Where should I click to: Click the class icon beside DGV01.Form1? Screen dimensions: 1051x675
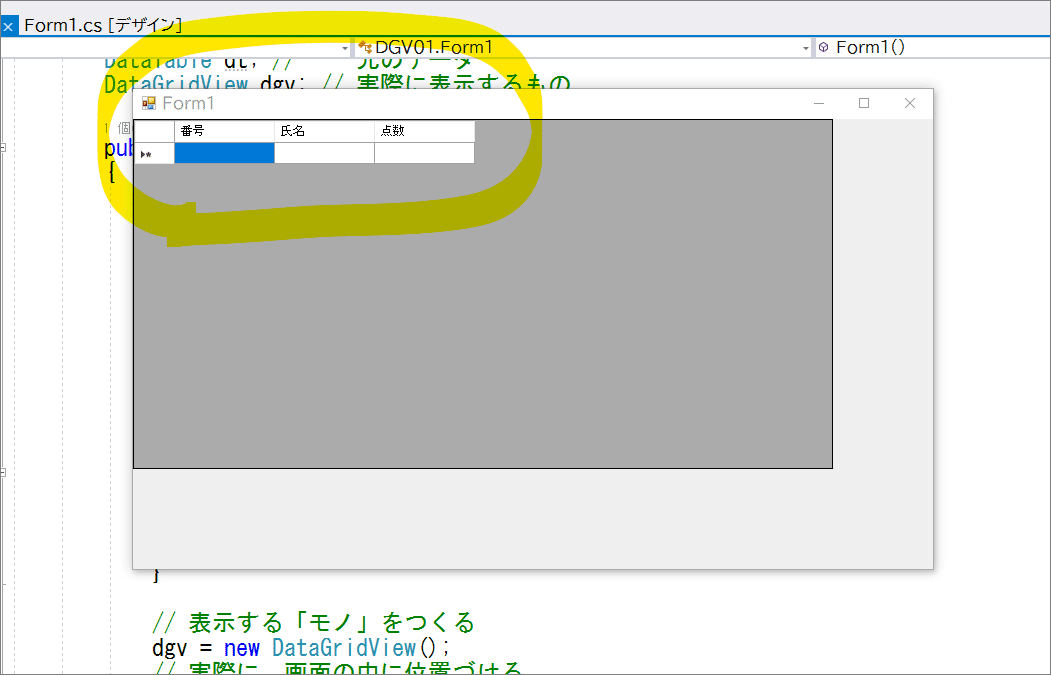click(363, 46)
